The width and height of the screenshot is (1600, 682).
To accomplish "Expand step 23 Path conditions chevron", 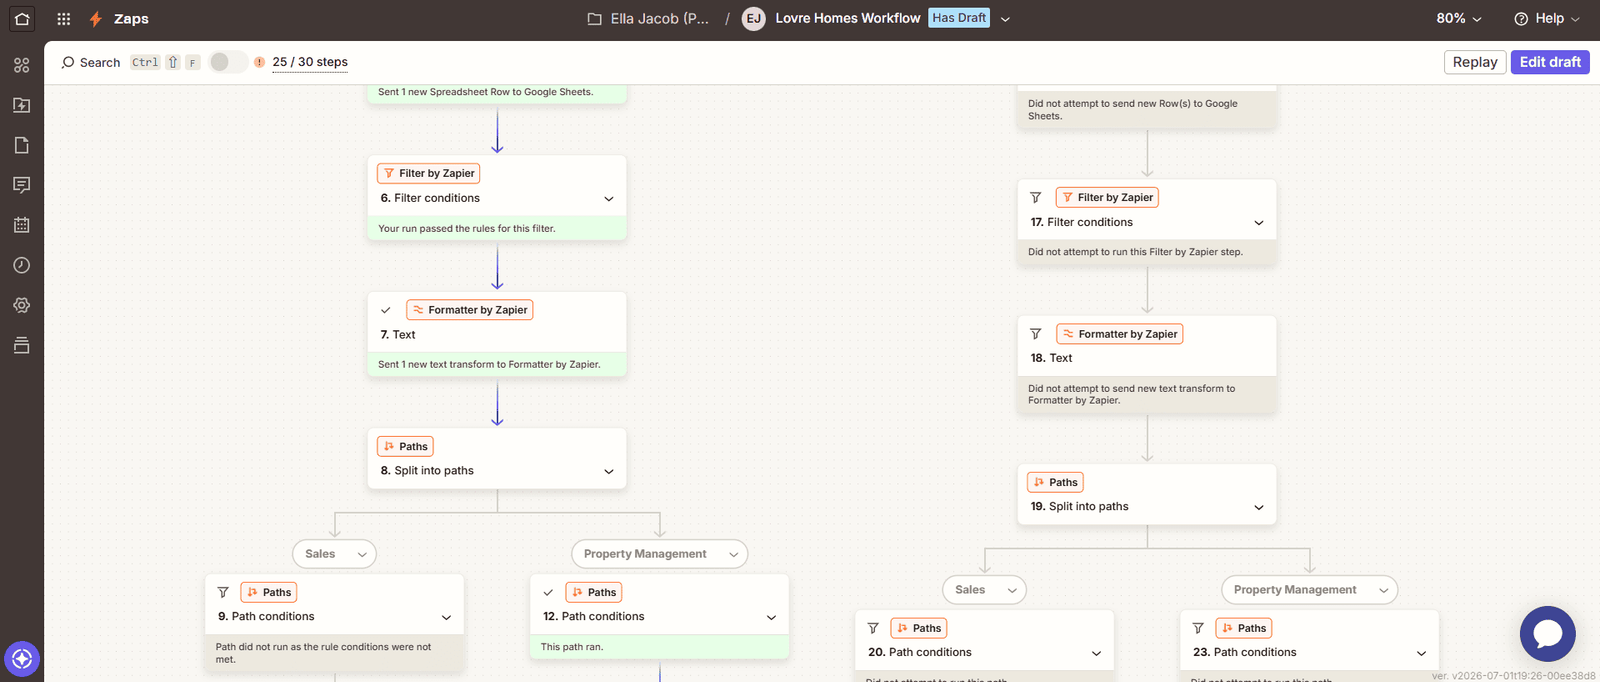I will coord(1421,653).
